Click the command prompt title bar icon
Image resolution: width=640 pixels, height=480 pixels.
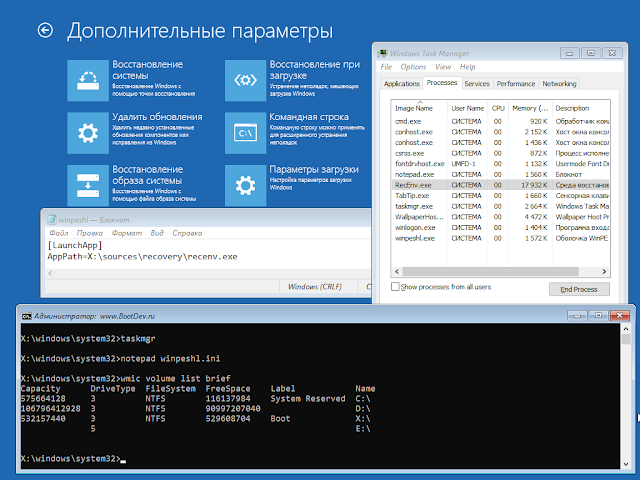click(x=27, y=316)
